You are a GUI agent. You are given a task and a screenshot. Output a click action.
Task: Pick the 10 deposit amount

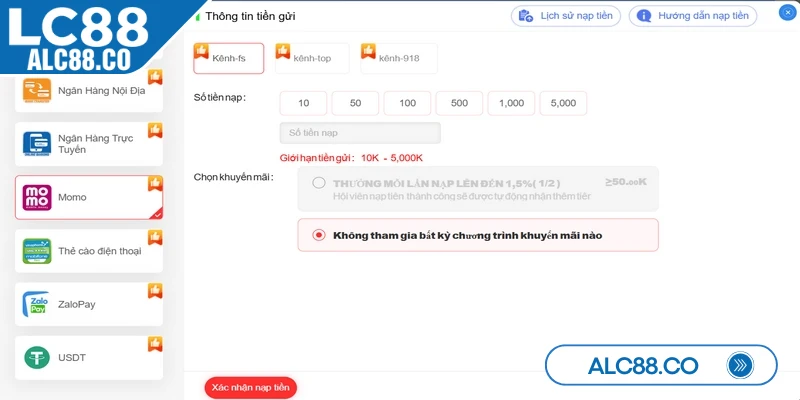tap(303, 103)
